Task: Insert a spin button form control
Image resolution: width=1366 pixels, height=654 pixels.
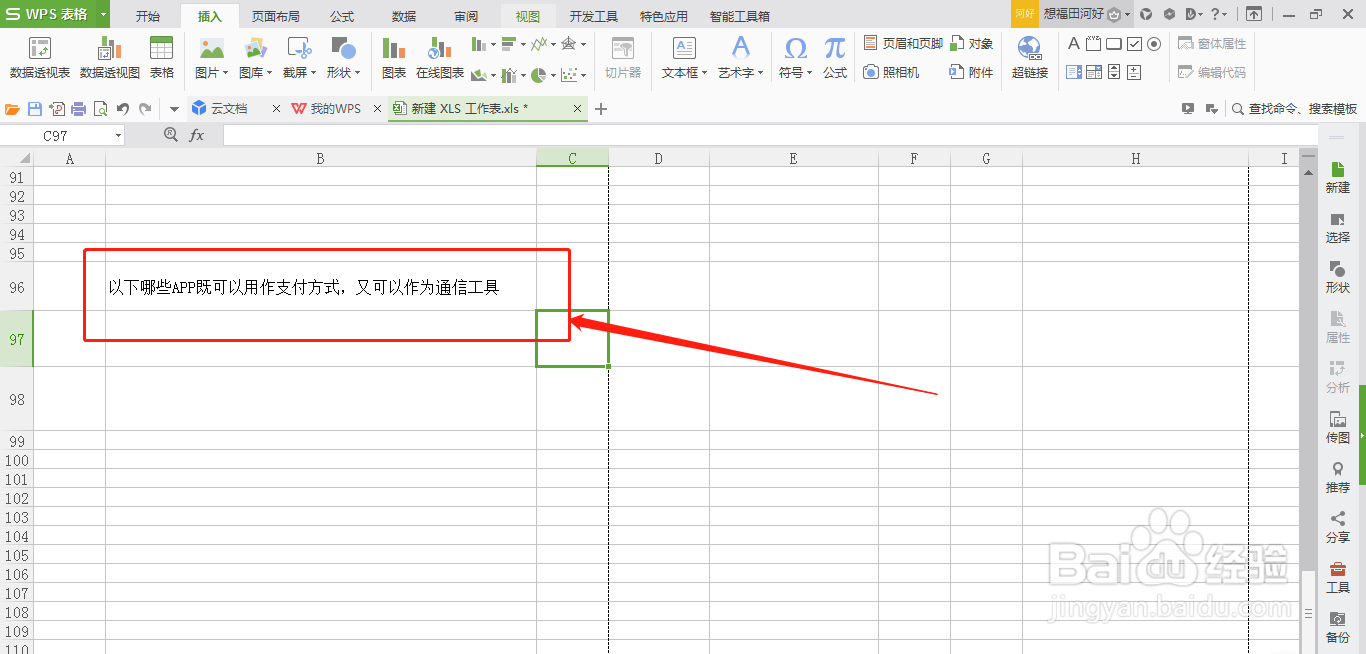Action: (1134, 72)
